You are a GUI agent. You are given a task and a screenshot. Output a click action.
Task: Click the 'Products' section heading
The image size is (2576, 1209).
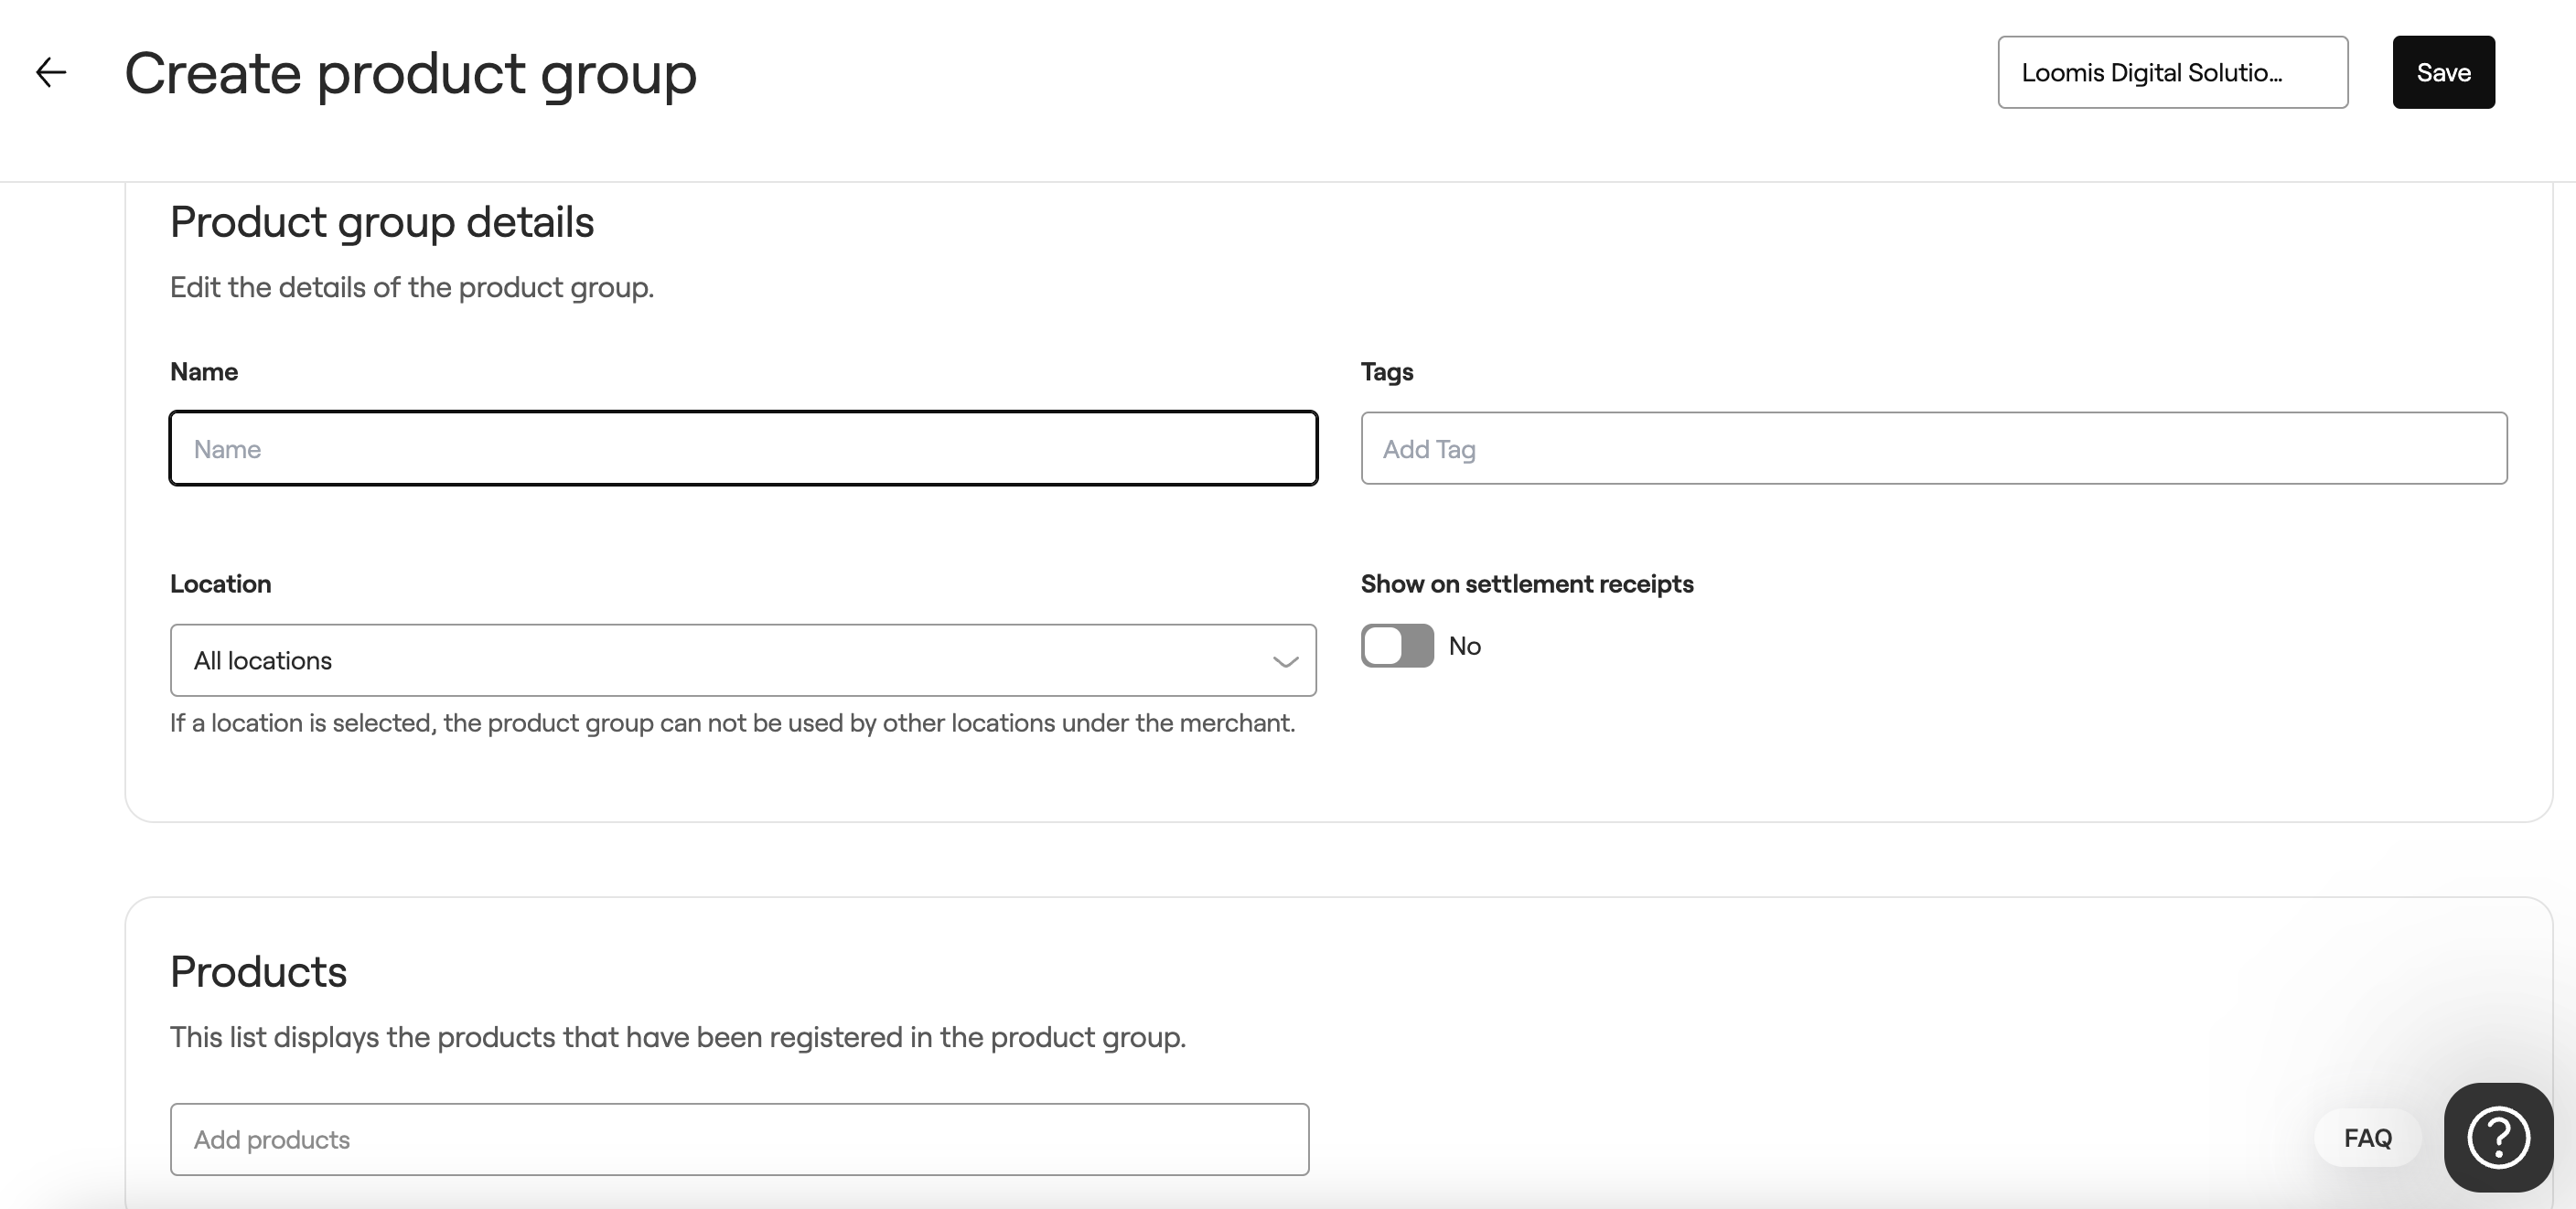(x=258, y=972)
